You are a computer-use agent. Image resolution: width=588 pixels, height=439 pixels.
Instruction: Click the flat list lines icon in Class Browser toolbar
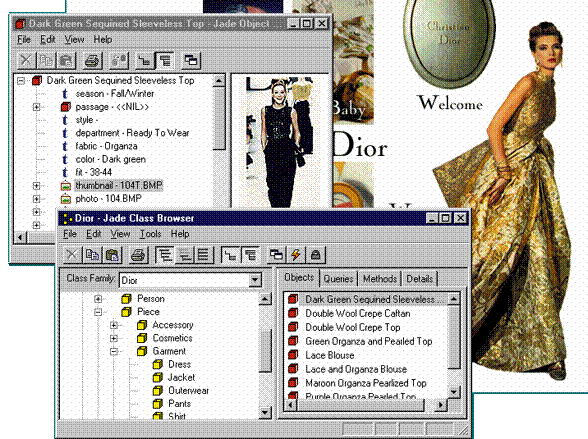pos(204,255)
